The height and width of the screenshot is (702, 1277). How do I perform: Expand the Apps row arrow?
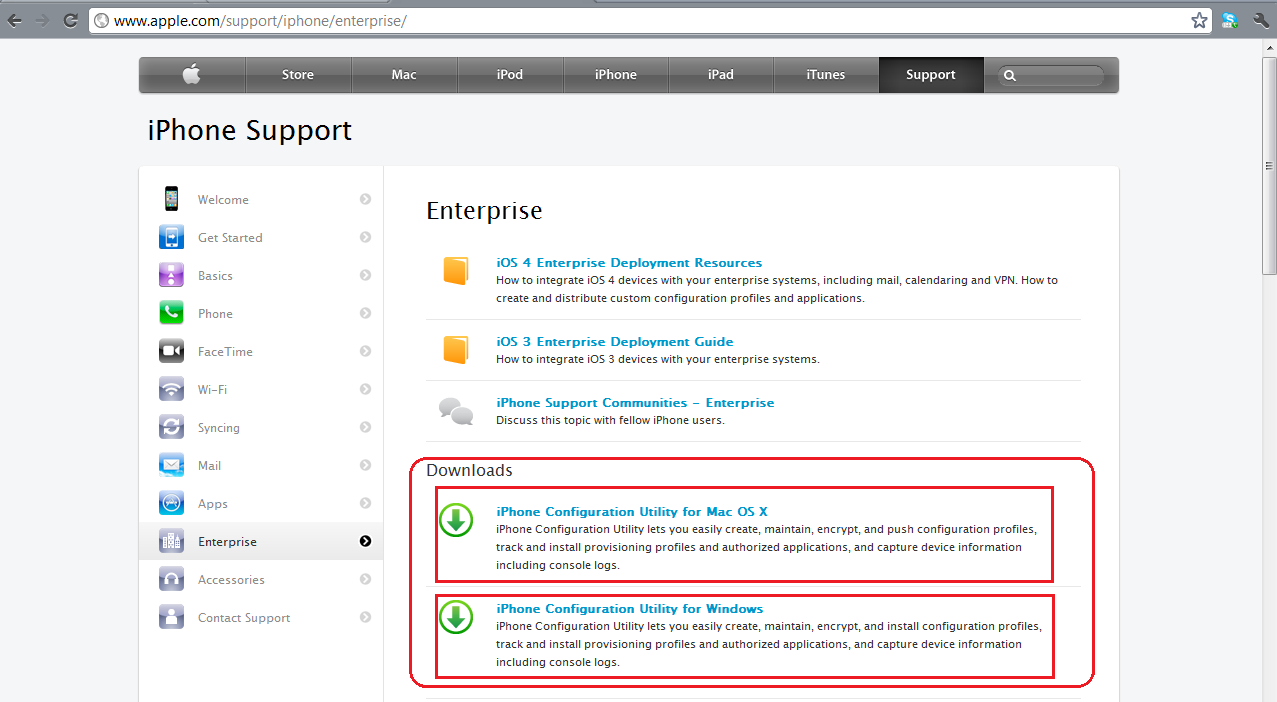365,503
